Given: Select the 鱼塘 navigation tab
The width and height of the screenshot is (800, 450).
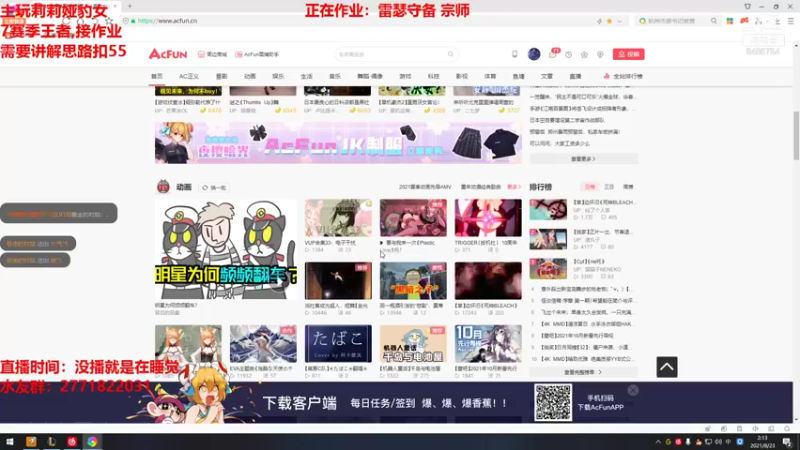Looking at the screenshot, I should pos(518,76).
